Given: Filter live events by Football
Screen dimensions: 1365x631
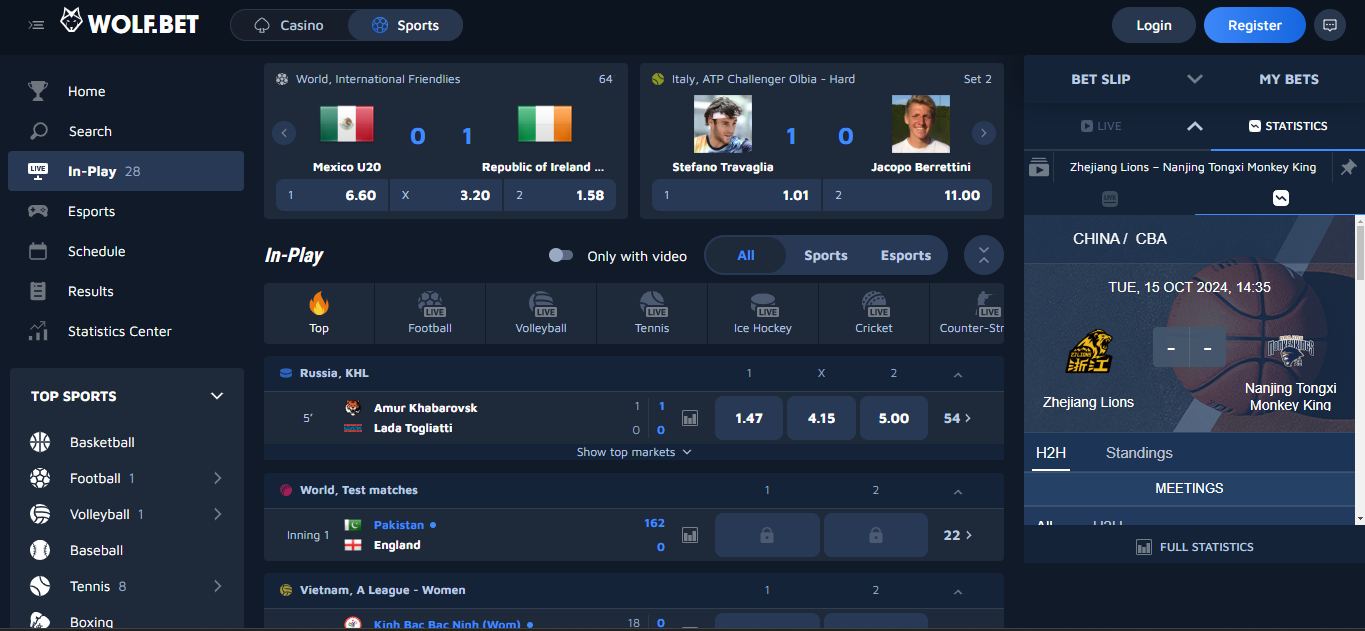Looking at the screenshot, I should [x=430, y=313].
